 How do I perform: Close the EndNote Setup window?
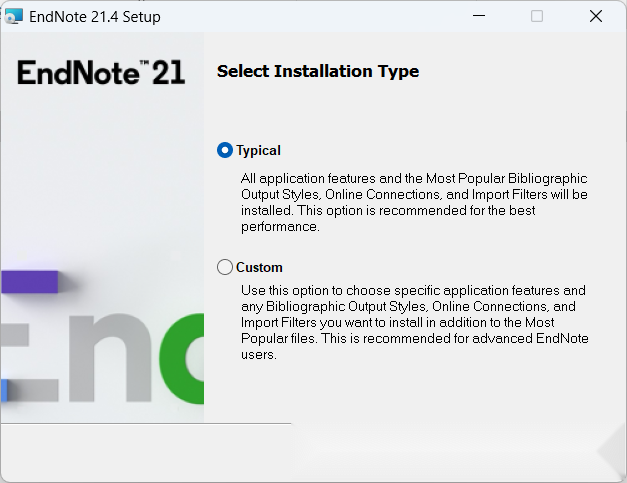click(x=596, y=17)
